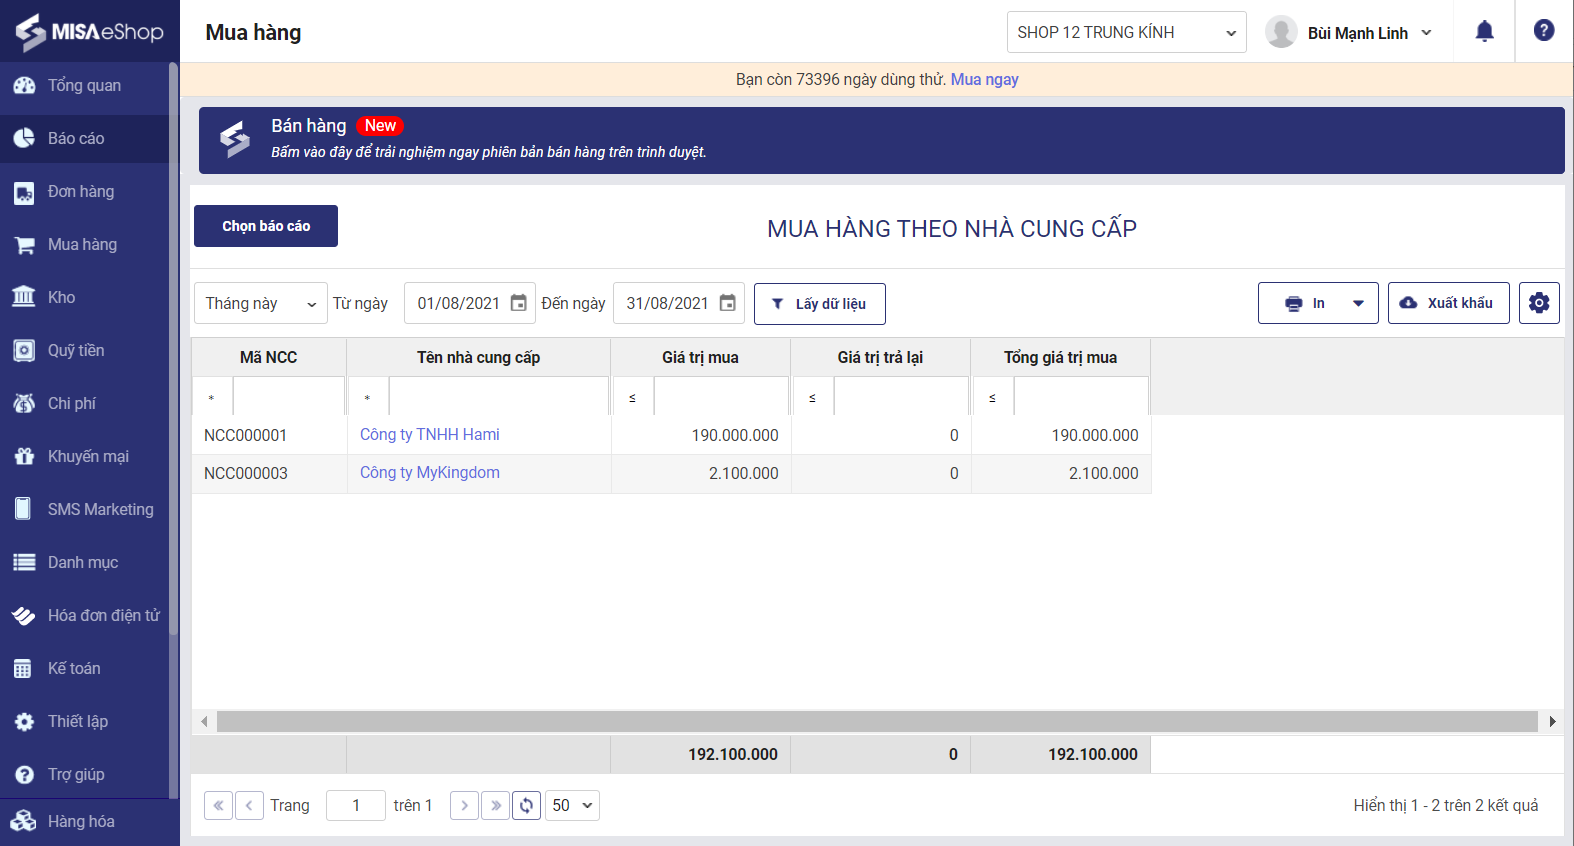Open Công ty TNHH Hami link
1574x846 pixels.
430,434
